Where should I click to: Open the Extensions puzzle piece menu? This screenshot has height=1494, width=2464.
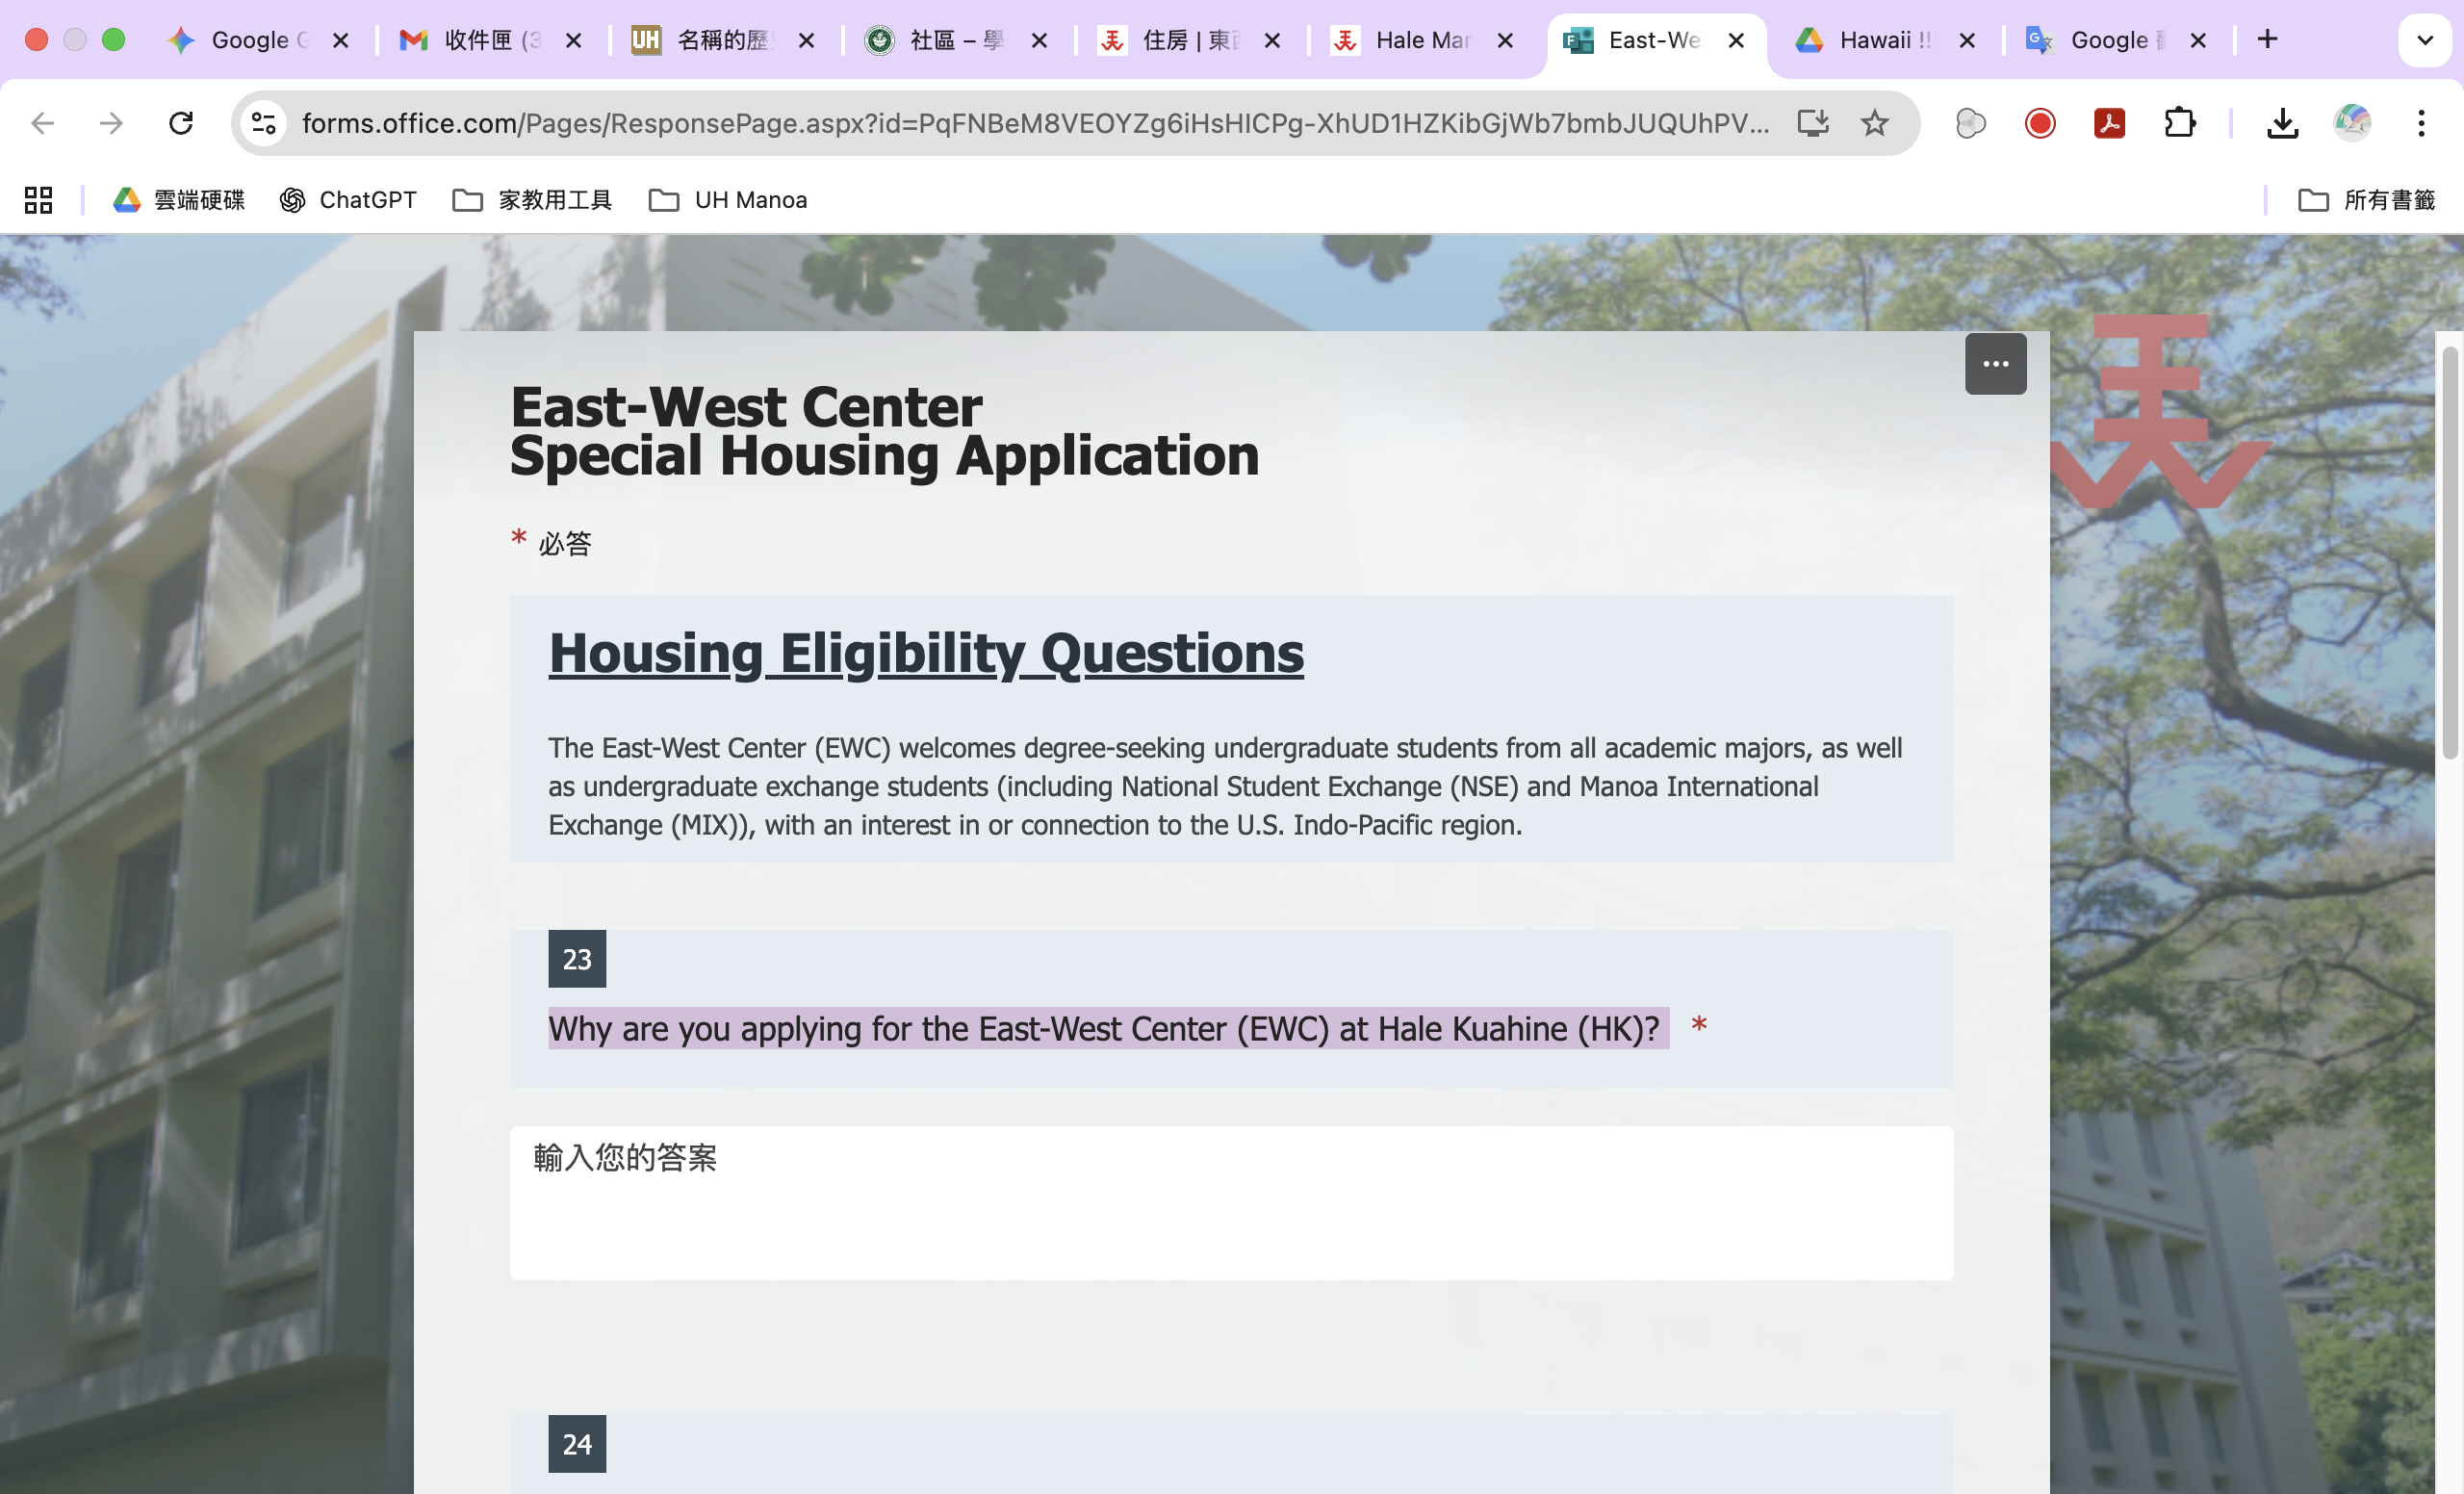click(2180, 124)
